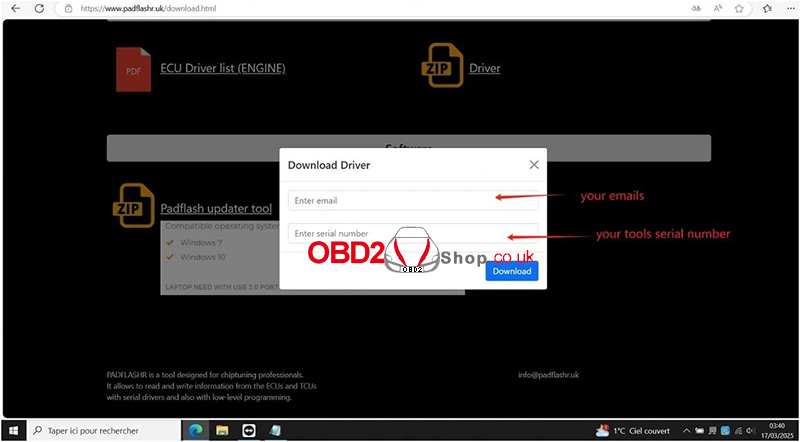Open the Padflash updater tool link
The height and width of the screenshot is (442, 800).
[x=216, y=209]
